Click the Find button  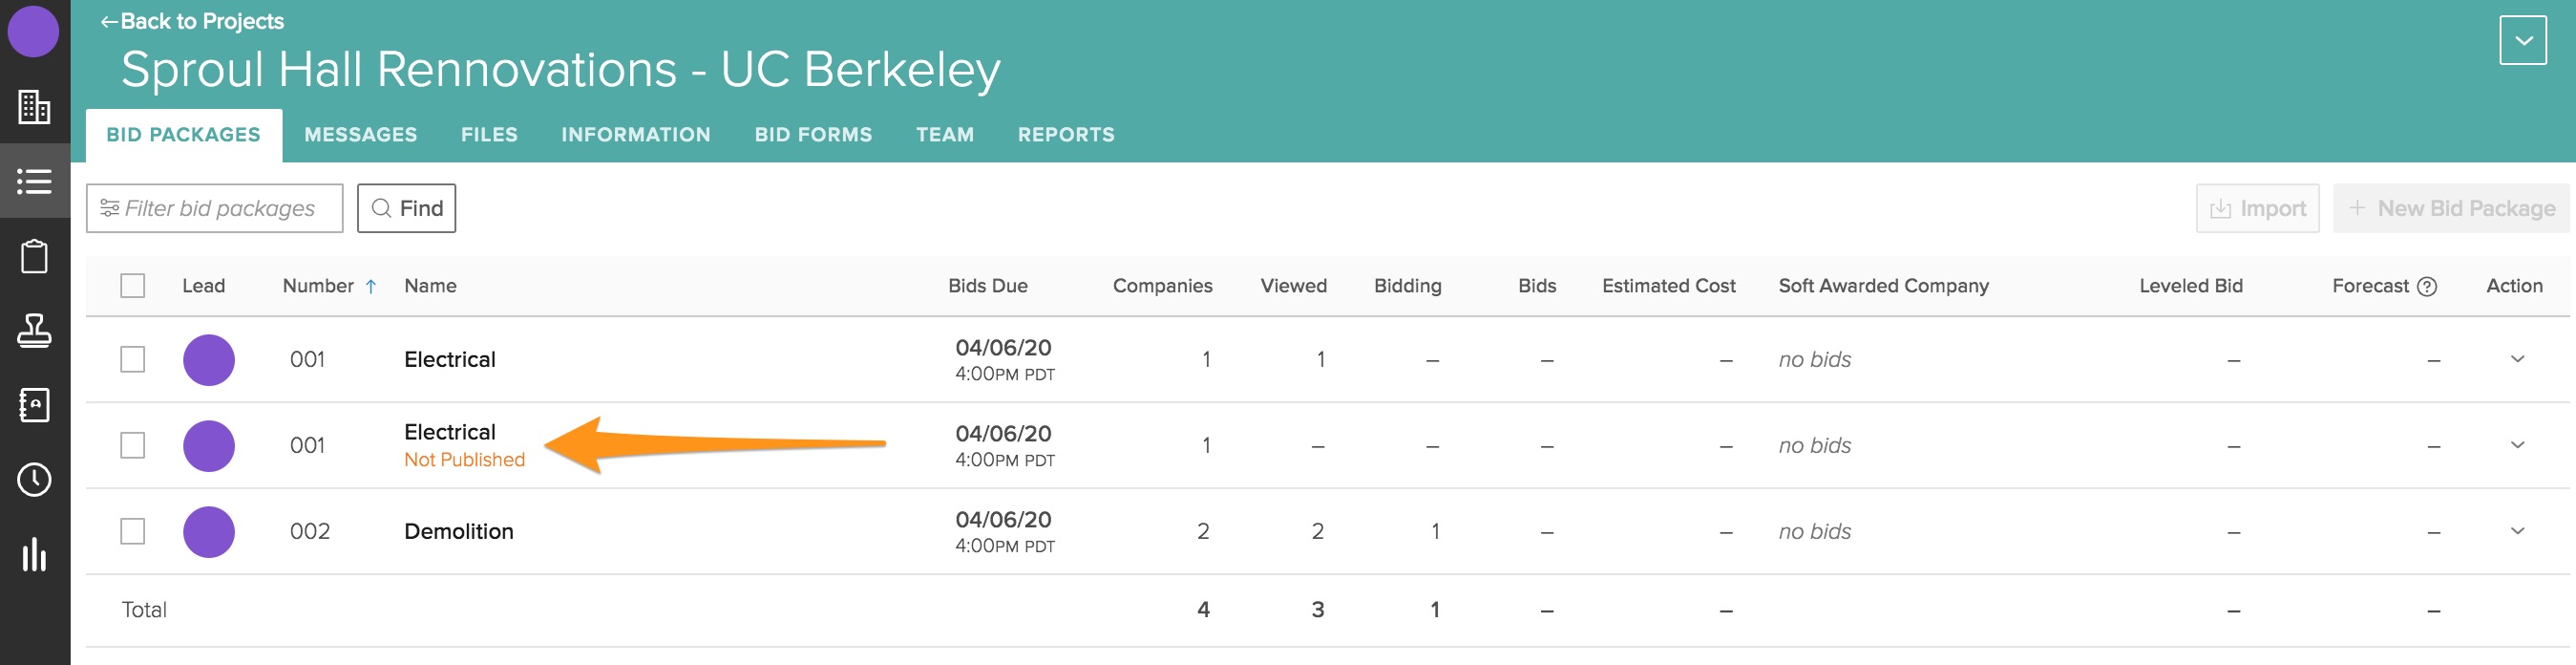click(x=406, y=208)
